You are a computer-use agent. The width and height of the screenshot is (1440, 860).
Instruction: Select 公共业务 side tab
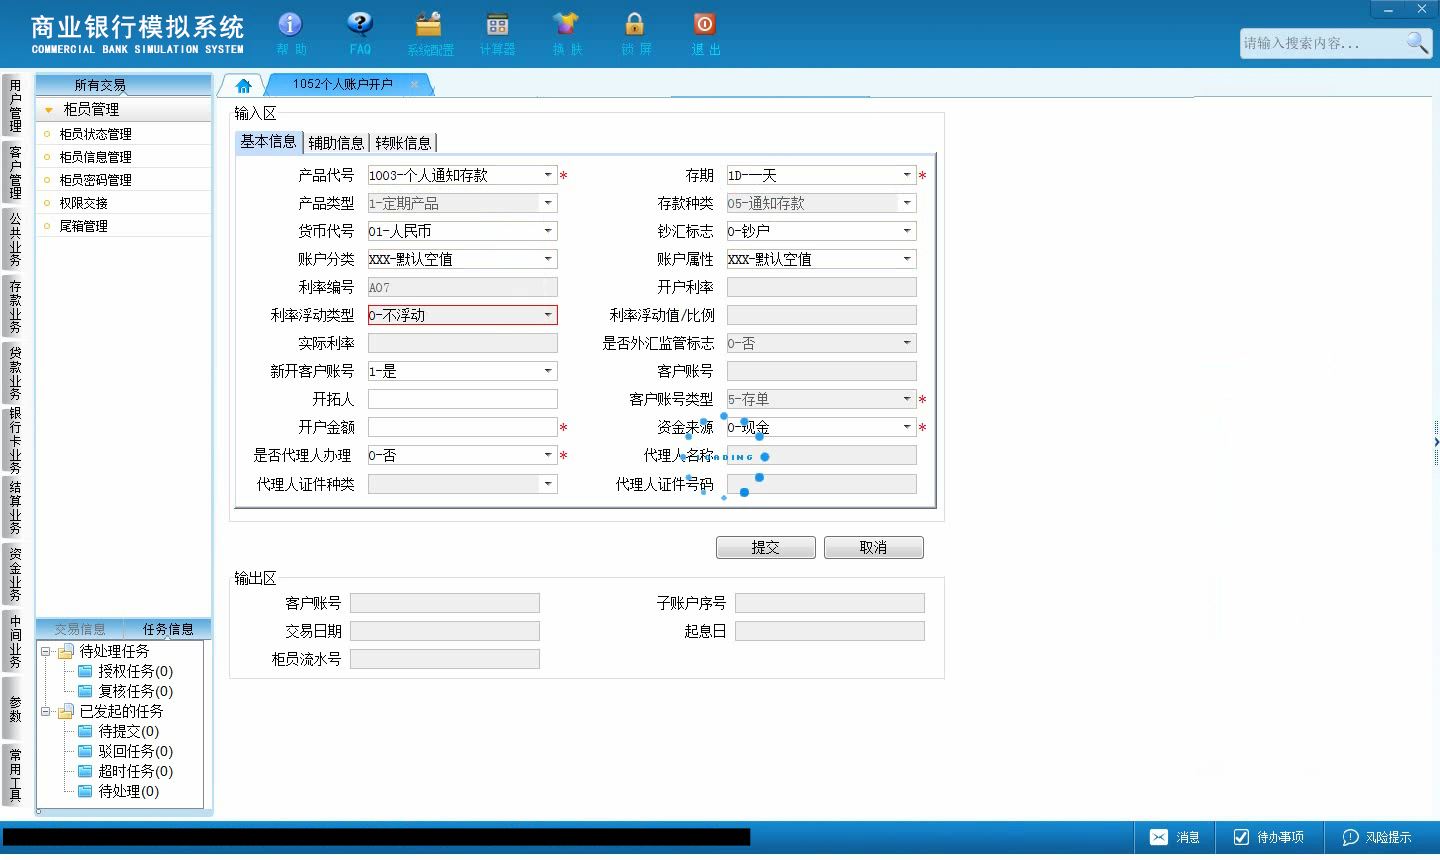pyautogui.click(x=15, y=239)
